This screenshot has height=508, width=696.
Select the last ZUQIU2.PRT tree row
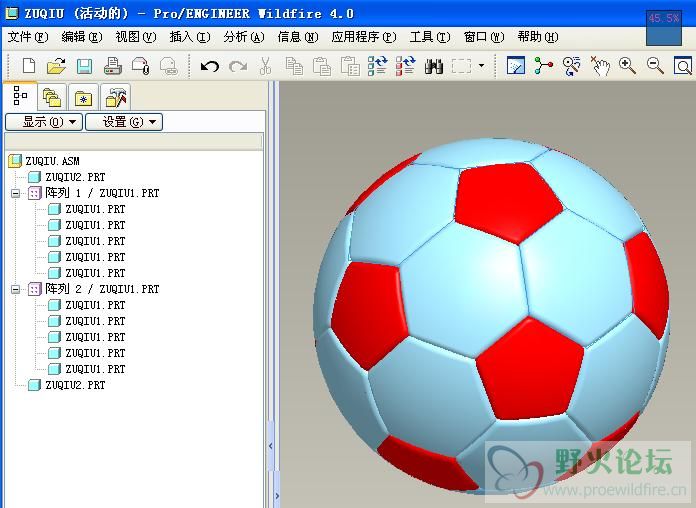67,385
